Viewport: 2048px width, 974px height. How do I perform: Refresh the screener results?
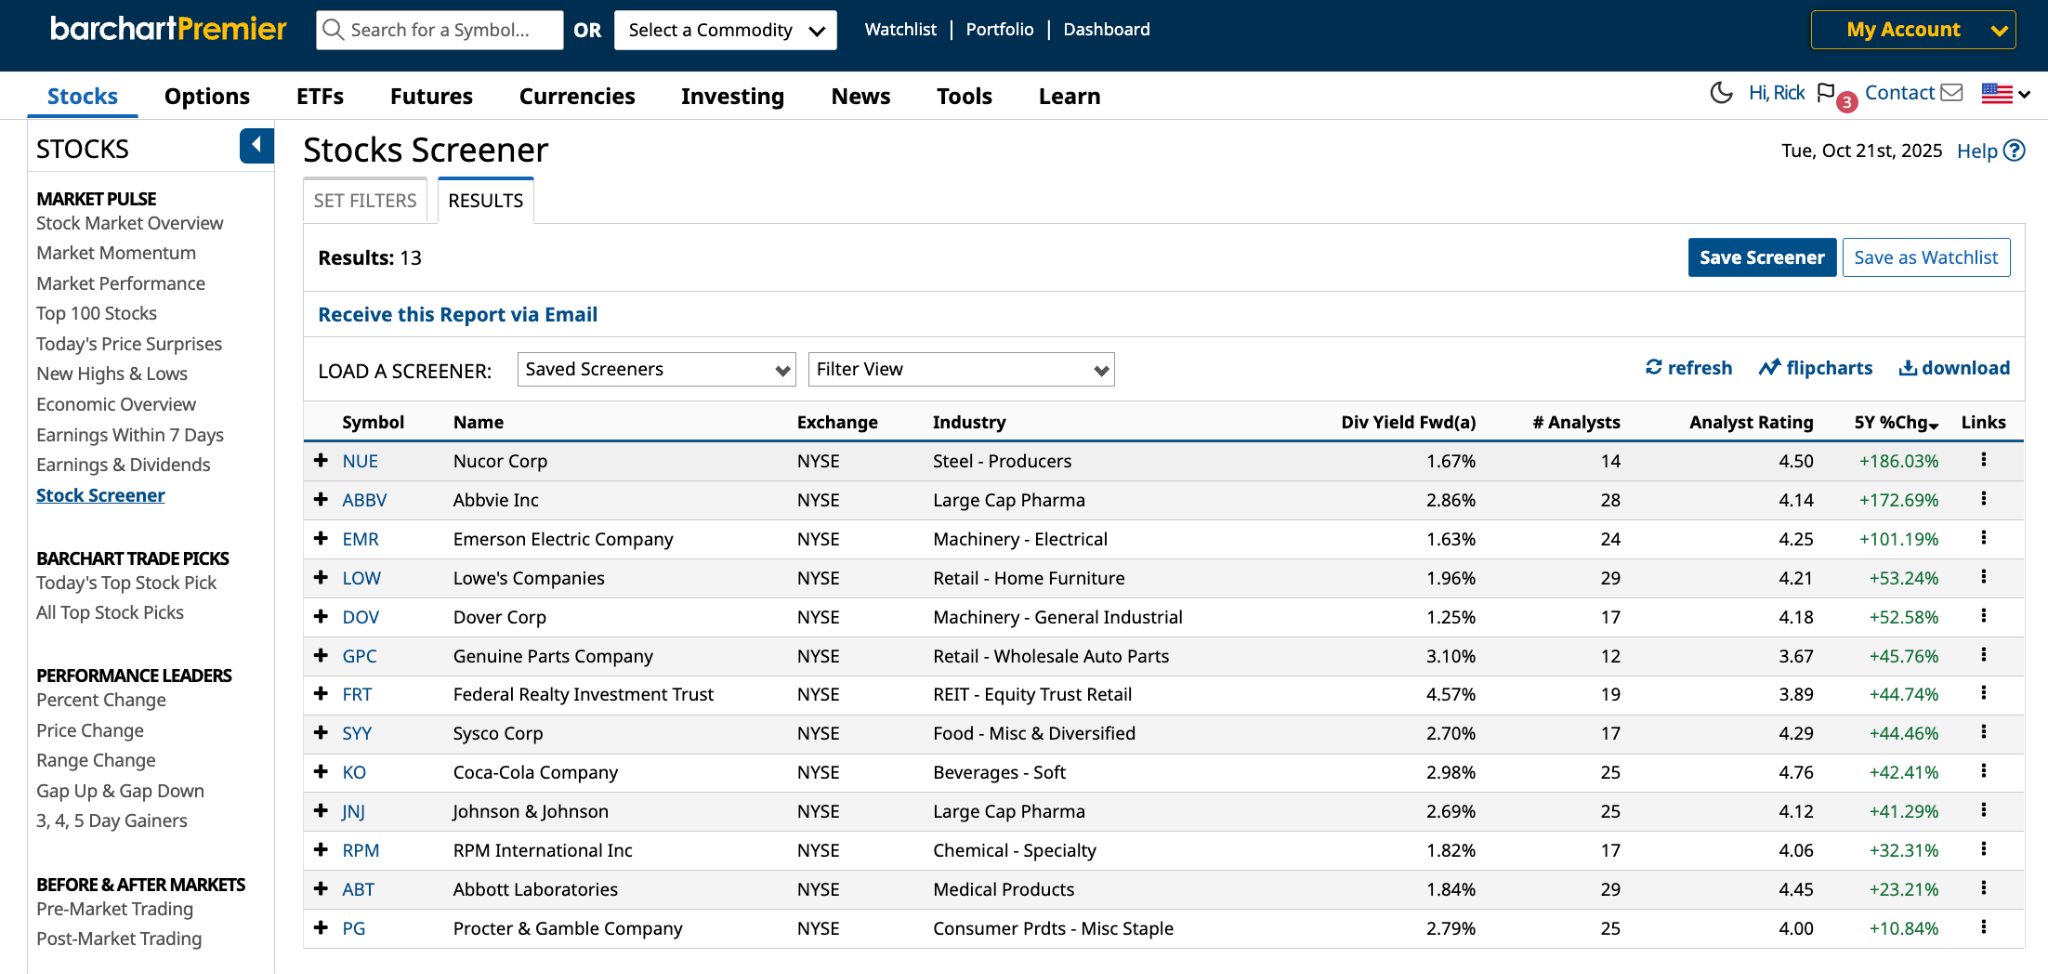(1688, 368)
